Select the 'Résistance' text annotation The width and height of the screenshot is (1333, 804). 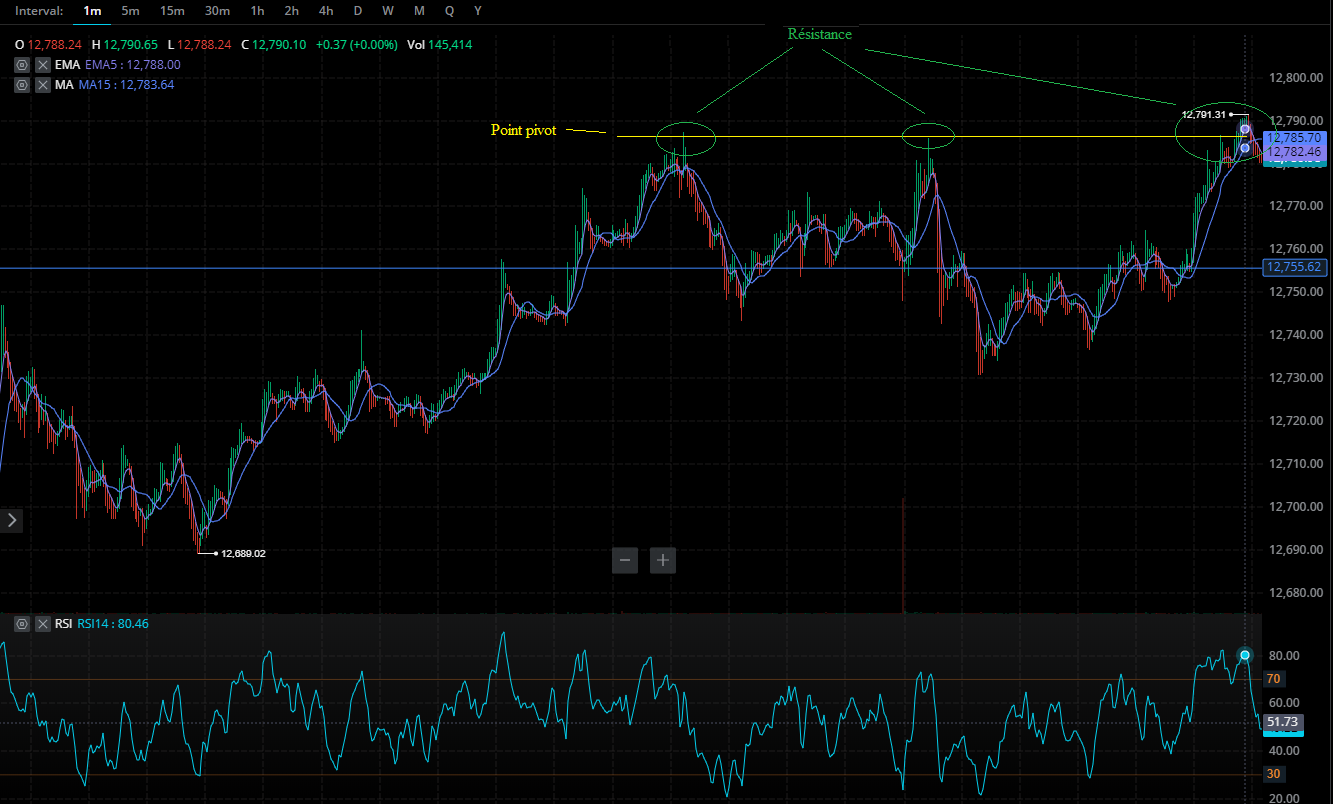click(820, 34)
